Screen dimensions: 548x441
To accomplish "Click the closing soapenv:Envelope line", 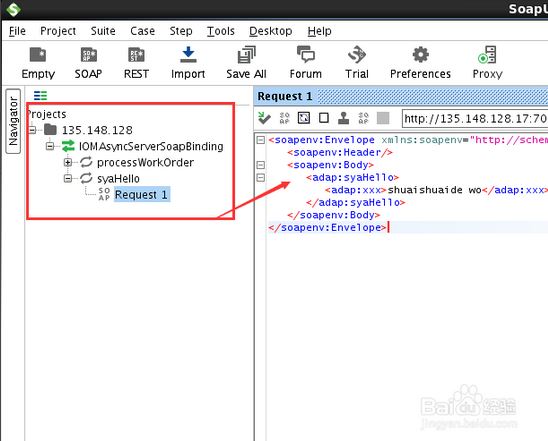I will pyautogui.click(x=327, y=227).
